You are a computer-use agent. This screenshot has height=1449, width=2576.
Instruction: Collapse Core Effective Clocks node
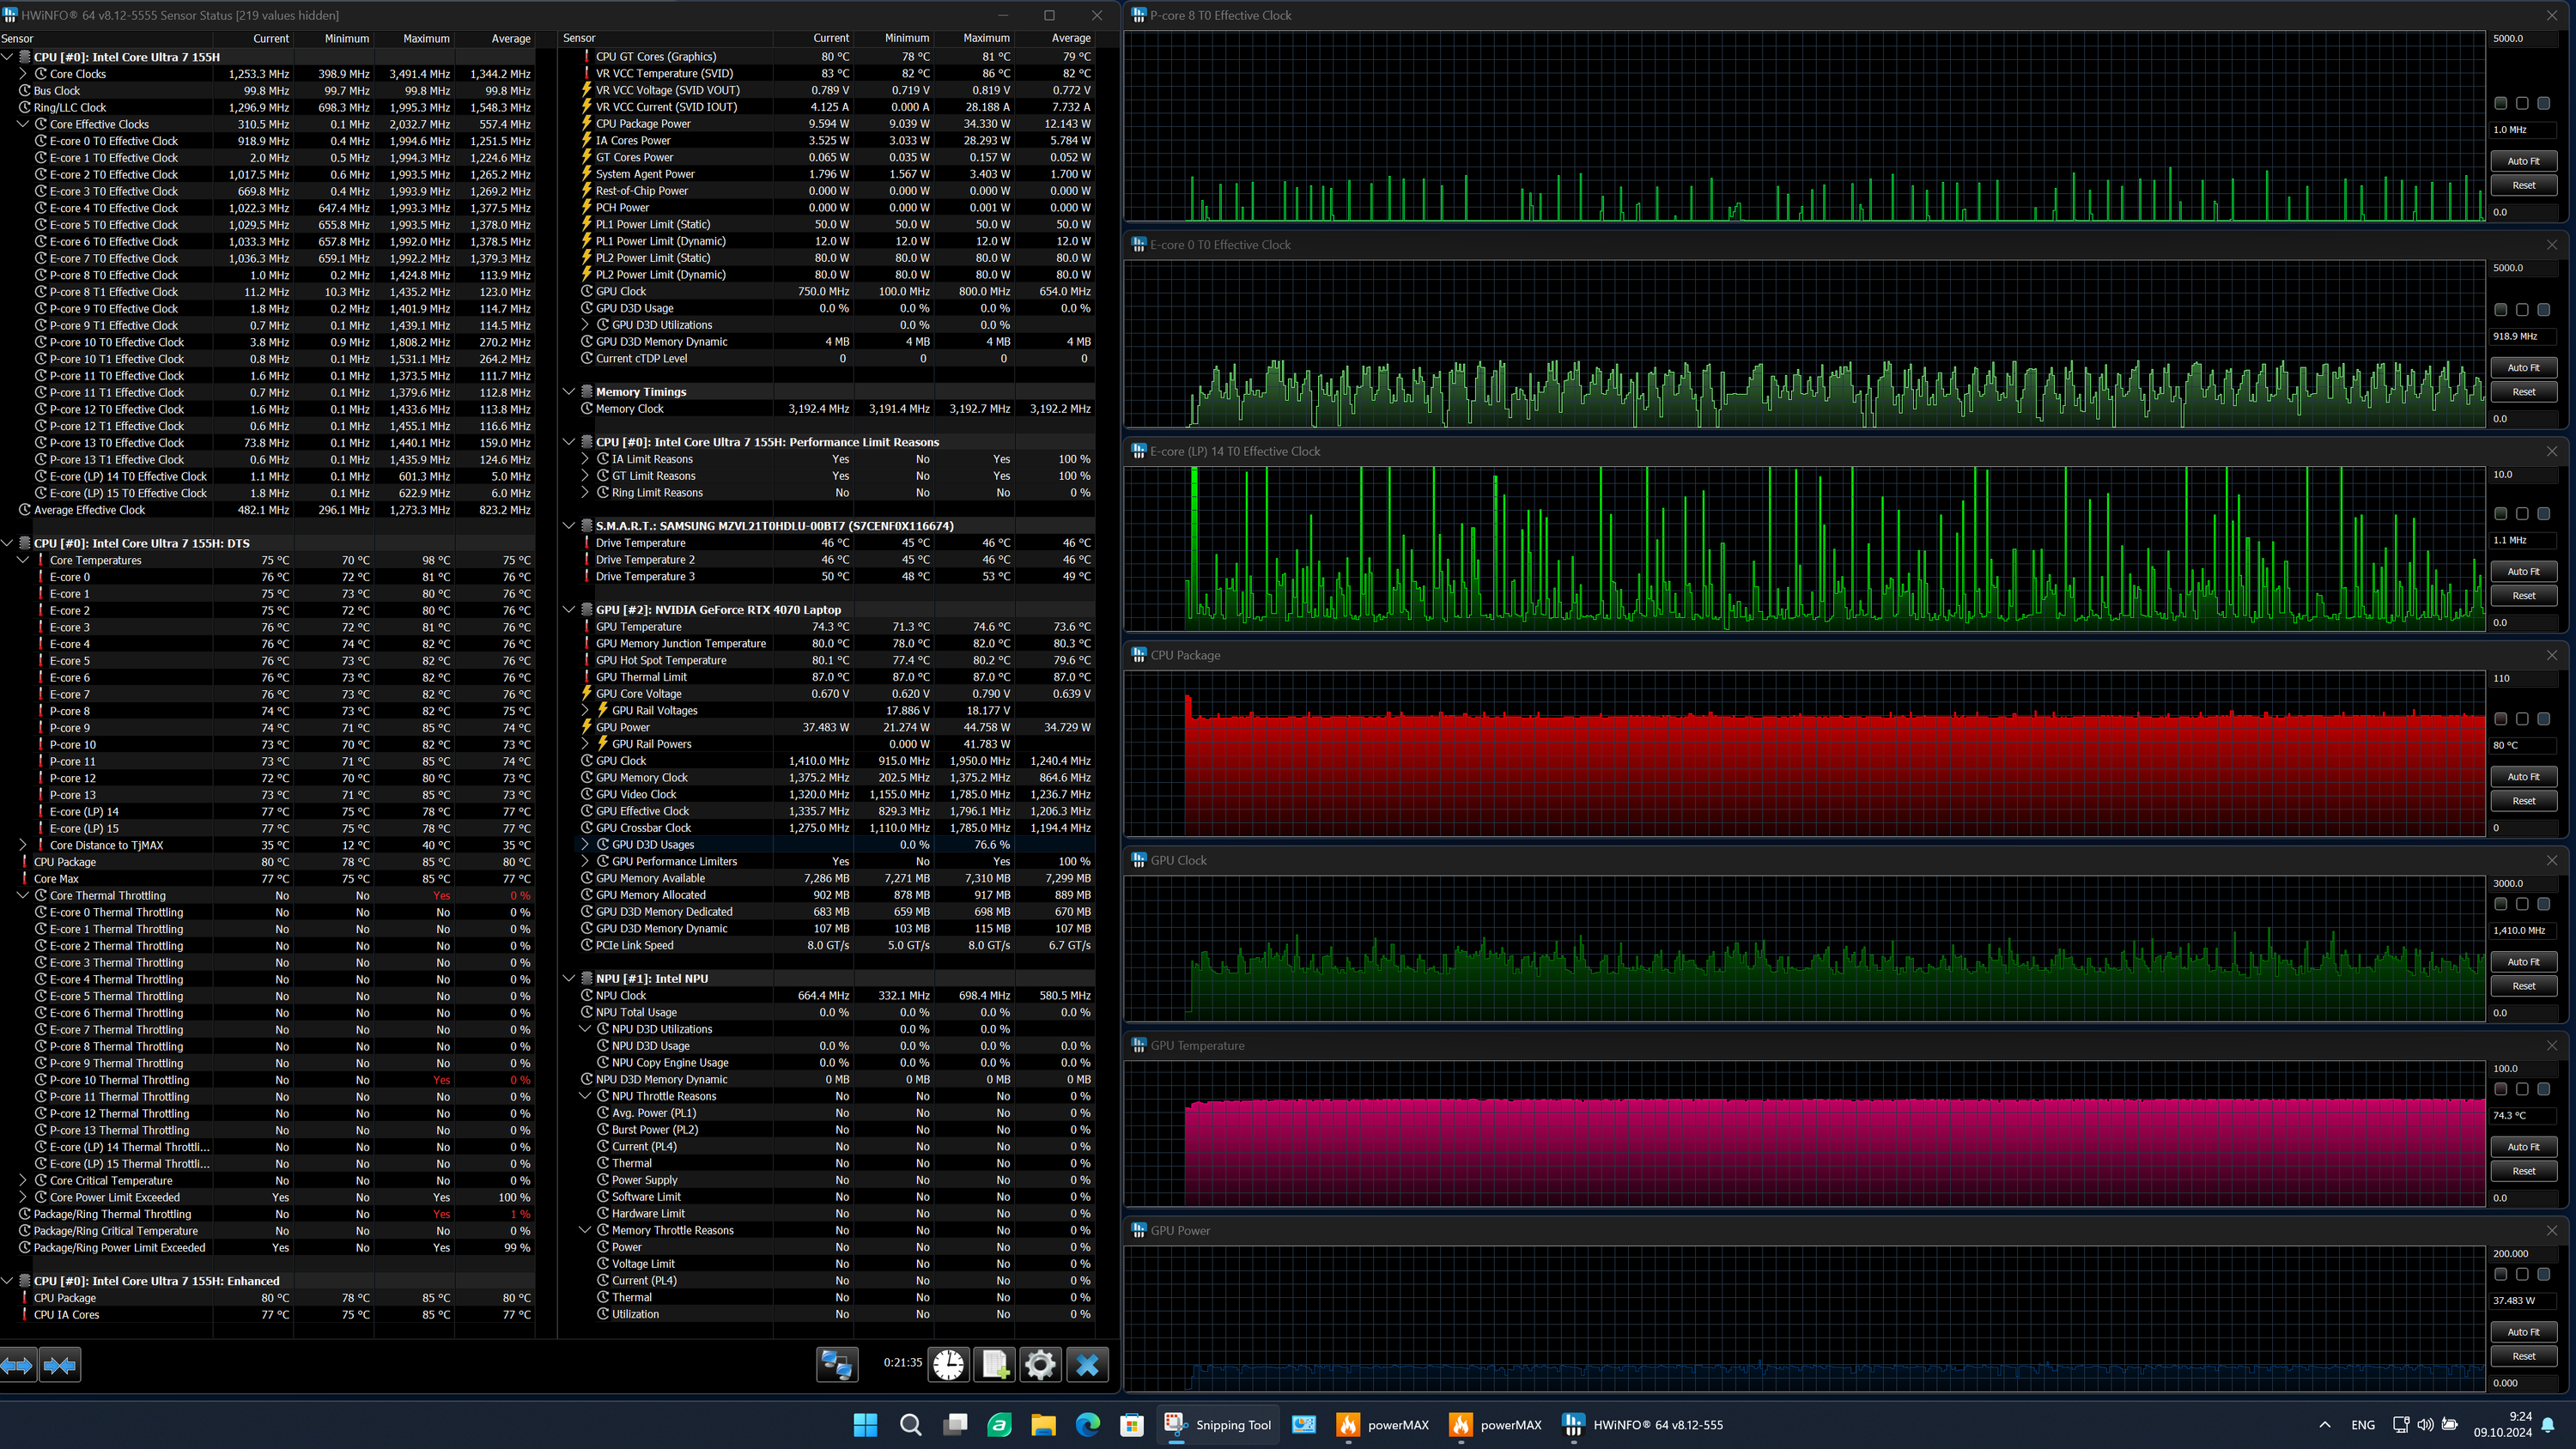point(23,124)
